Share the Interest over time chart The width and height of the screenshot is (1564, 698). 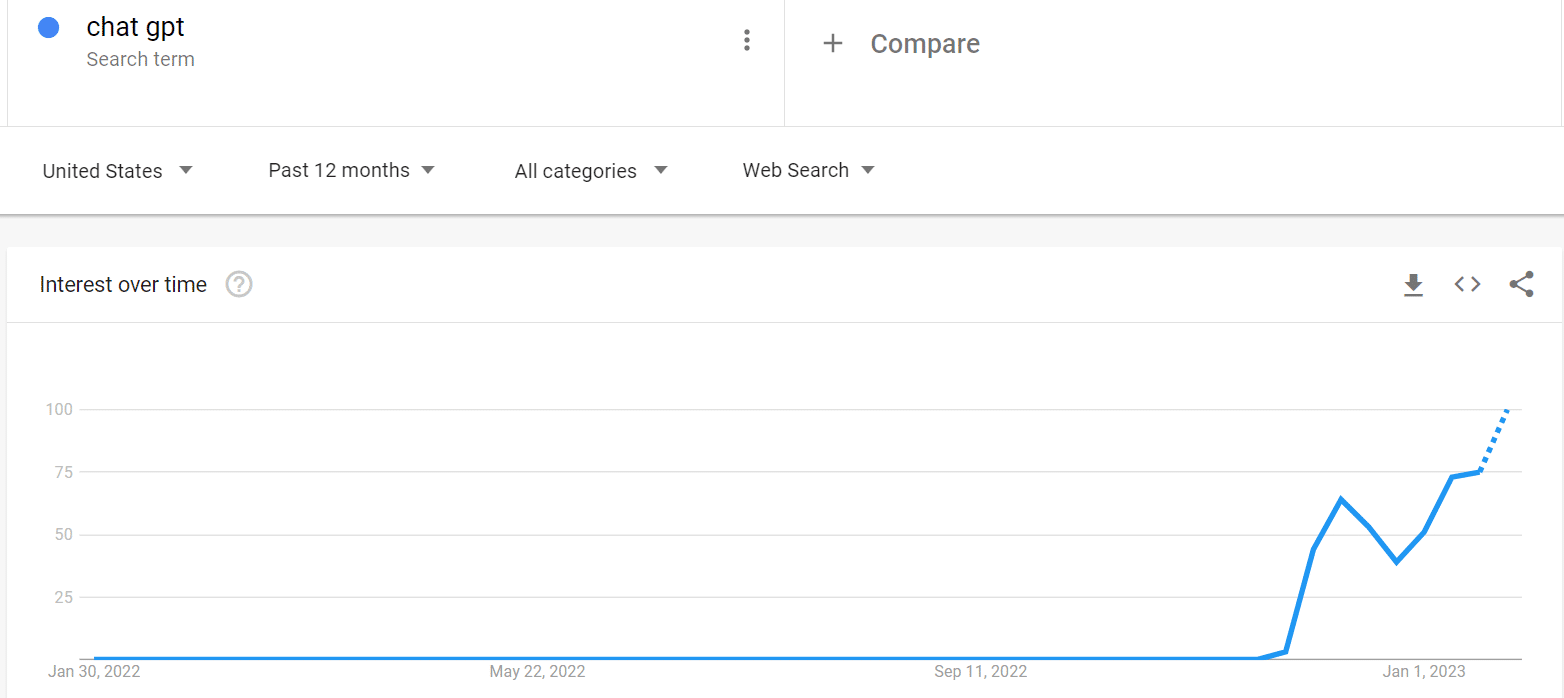coord(1521,284)
